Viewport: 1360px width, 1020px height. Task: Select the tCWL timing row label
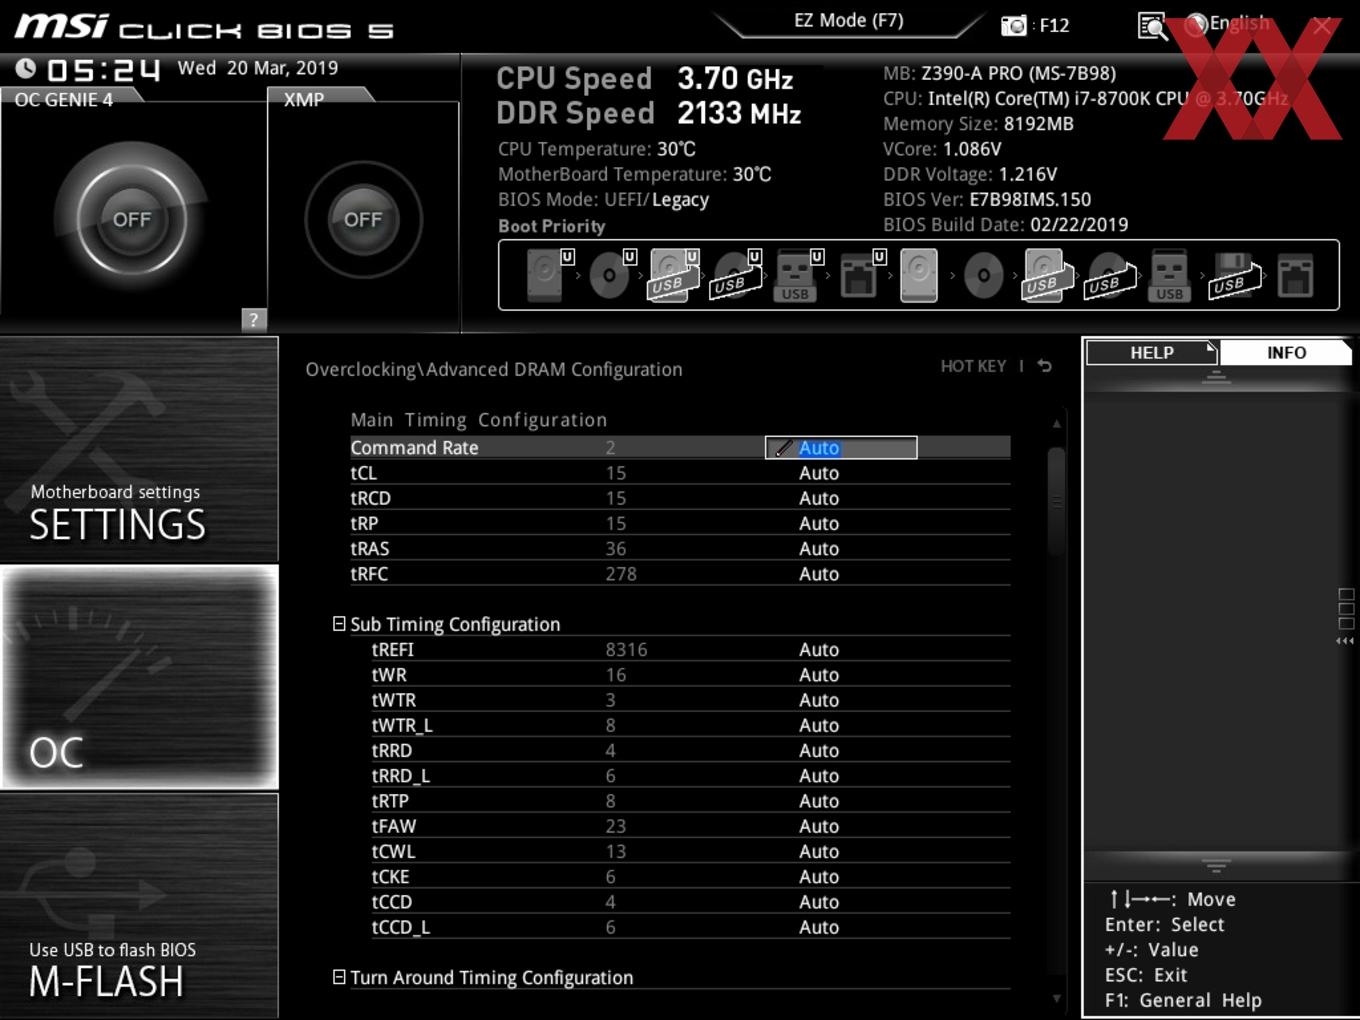click(x=393, y=851)
